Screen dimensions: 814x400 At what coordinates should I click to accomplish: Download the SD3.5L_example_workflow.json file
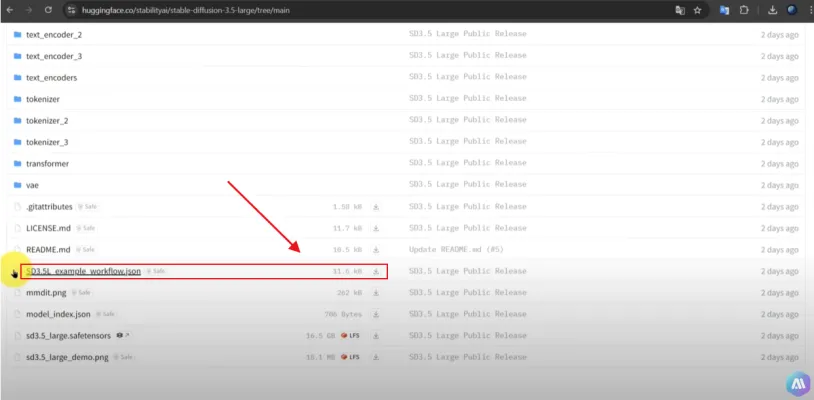(x=376, y=271)
